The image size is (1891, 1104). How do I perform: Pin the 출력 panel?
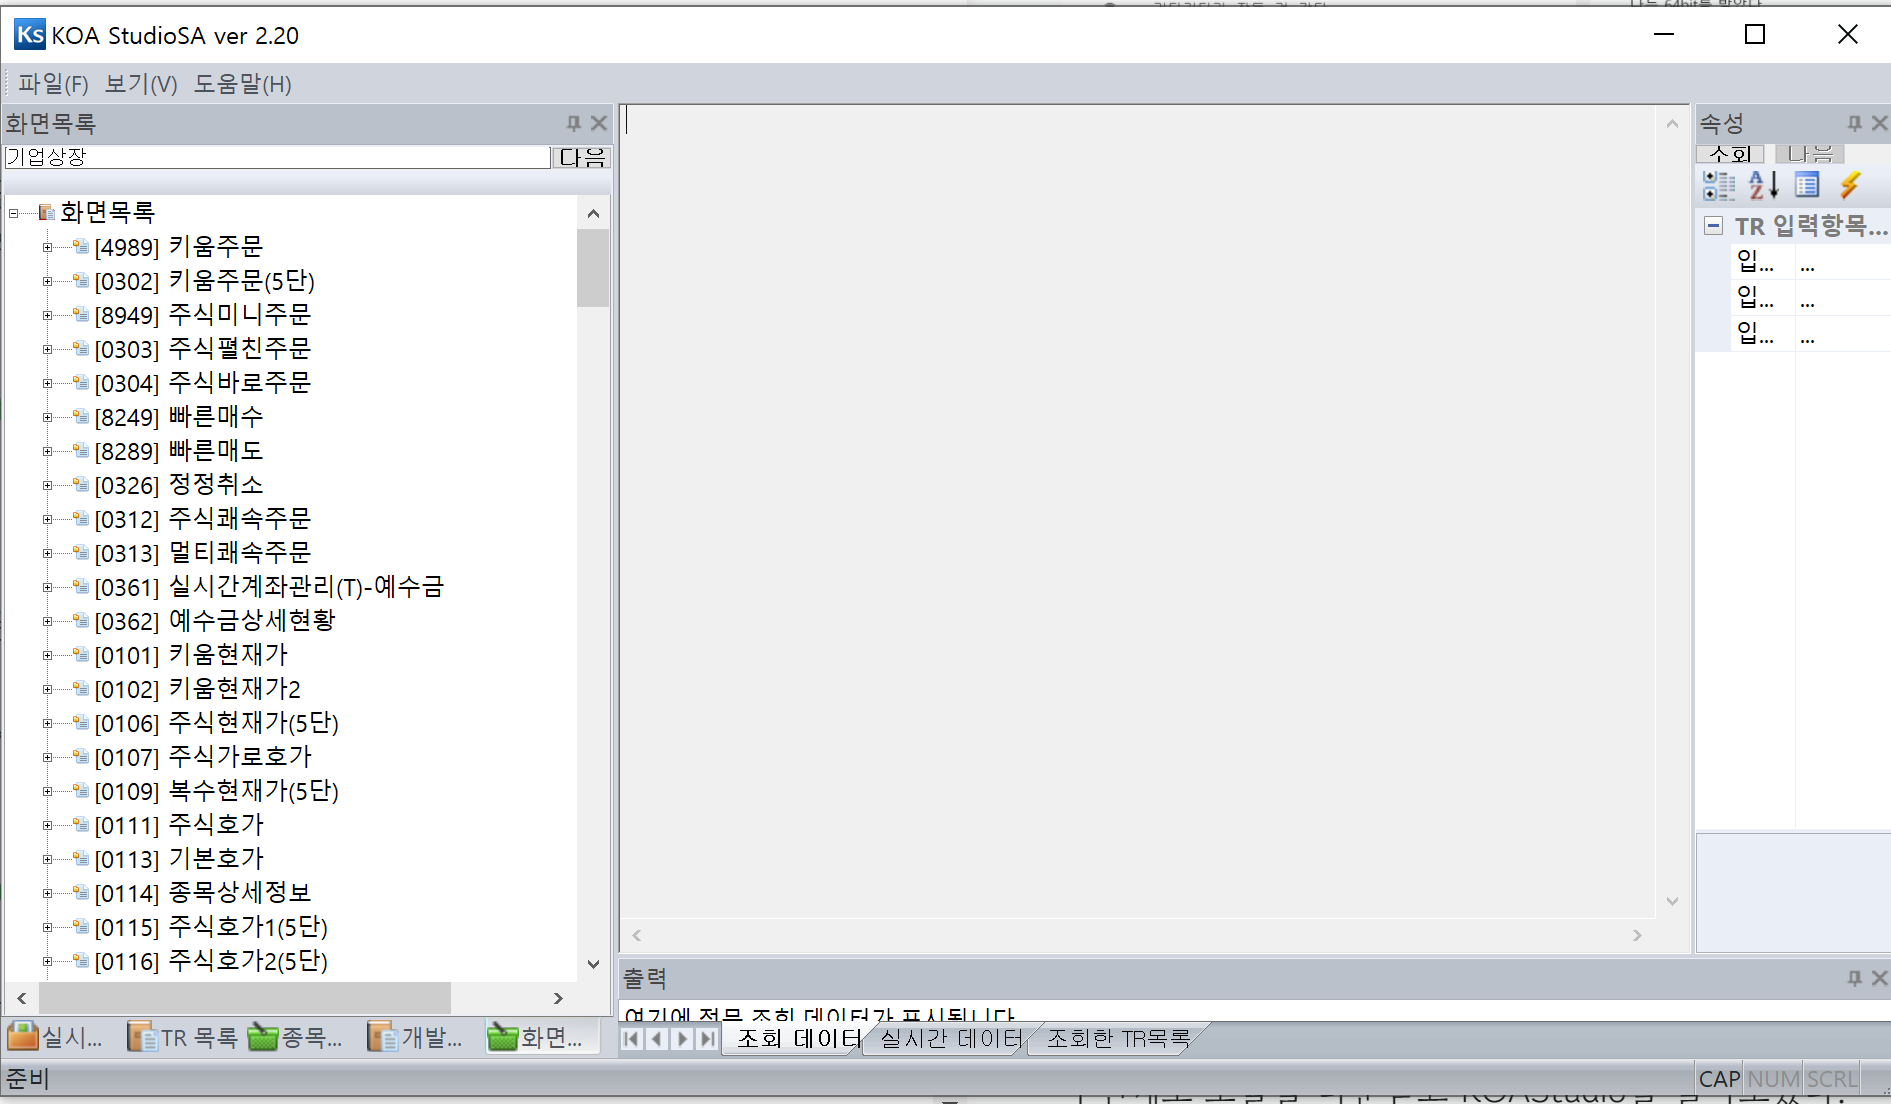[1855, 978]
